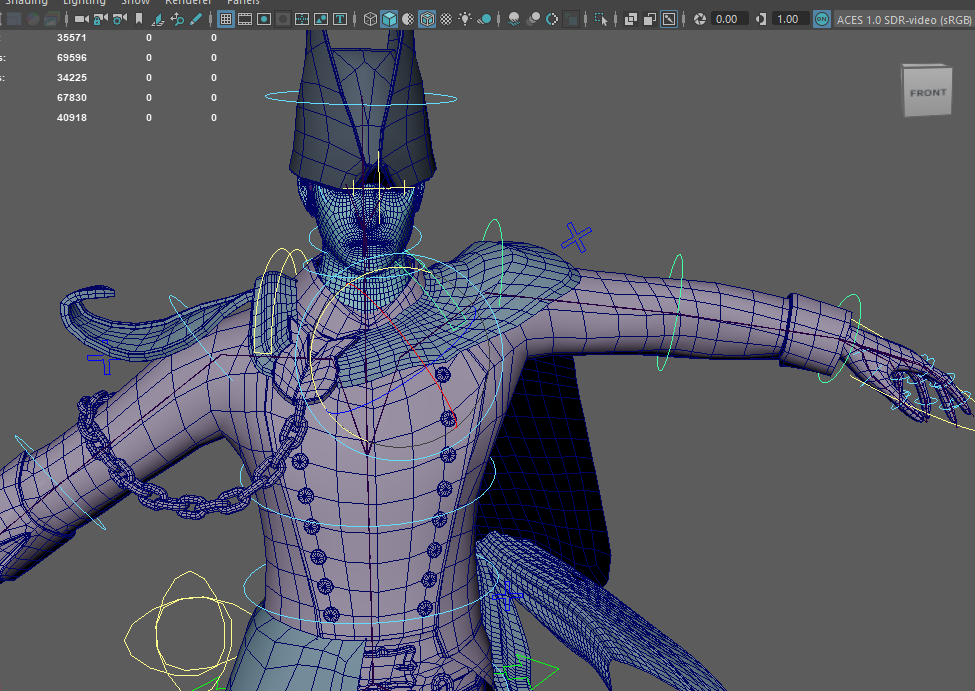Toggle Wireframe on Shaded display
Screen dimensions: 975x691
click(427, 19)
